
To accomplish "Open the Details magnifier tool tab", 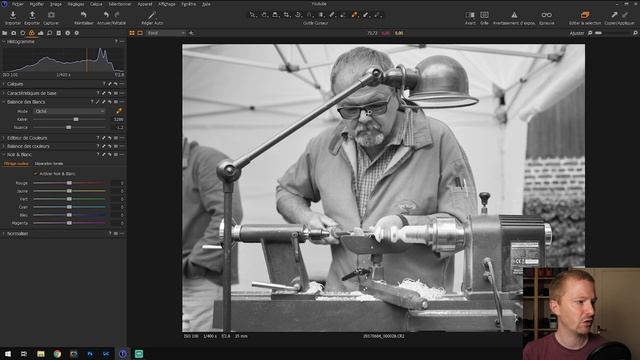I will coord(49,33).
